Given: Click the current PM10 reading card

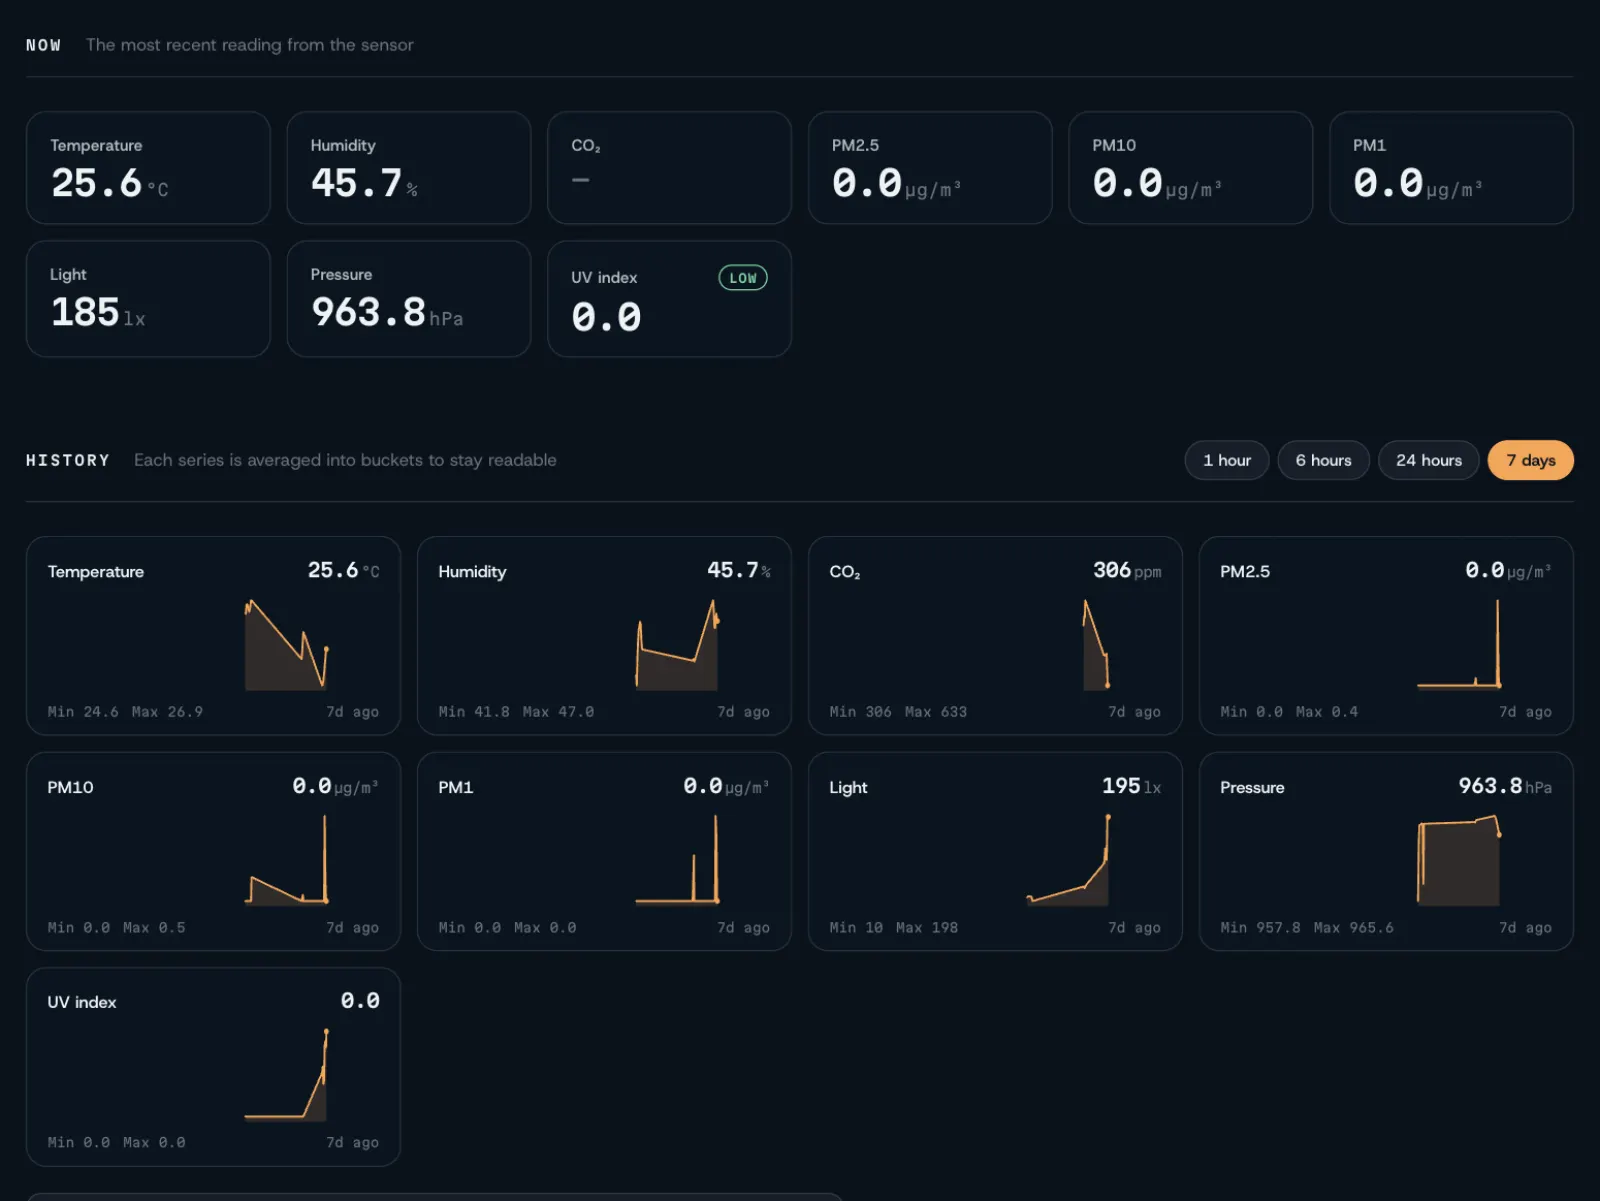Looking at the screenshot, I should 1190,168.
